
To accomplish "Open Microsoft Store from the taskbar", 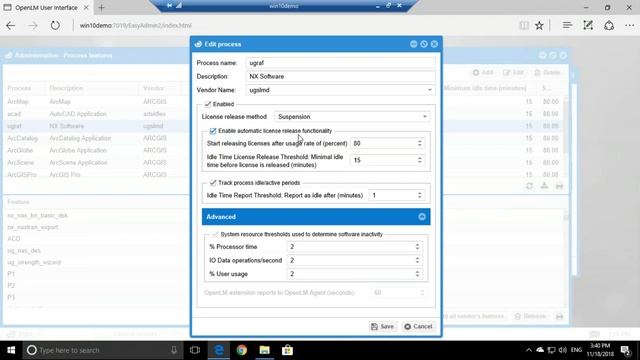I will coord(287,350).
